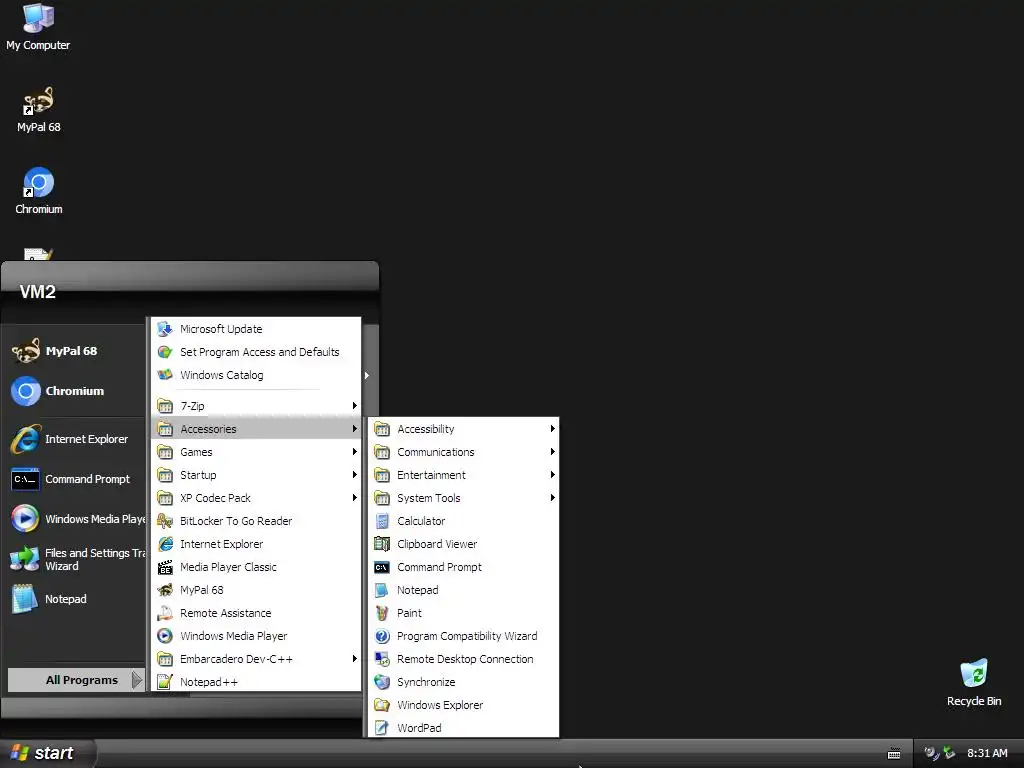Select Internet Explorer in All Programs list

tap(256, 544)
